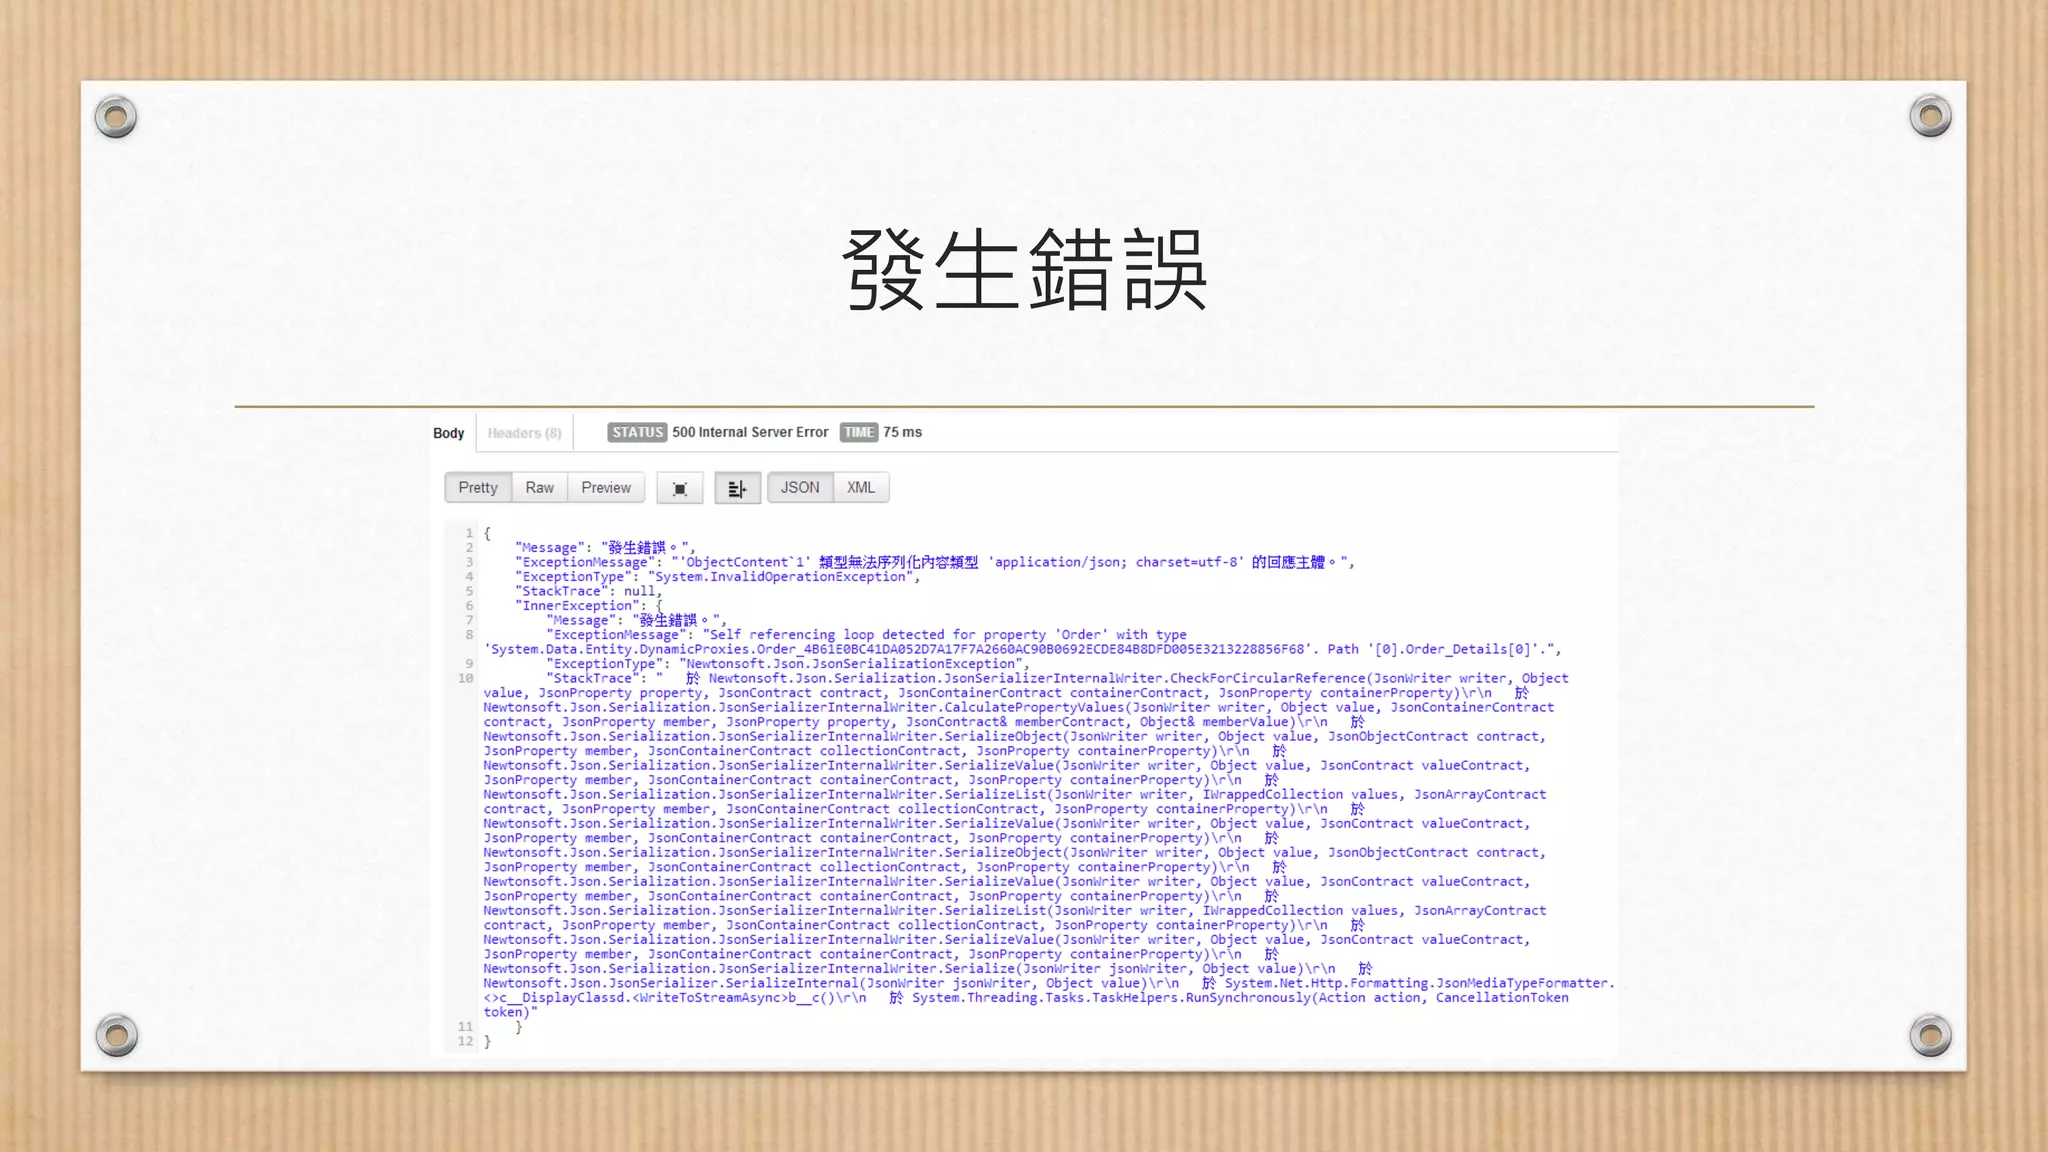Click the fullscreen response icon button
The width and height of the screenshot is (2048, 1152).
[680, 488]
